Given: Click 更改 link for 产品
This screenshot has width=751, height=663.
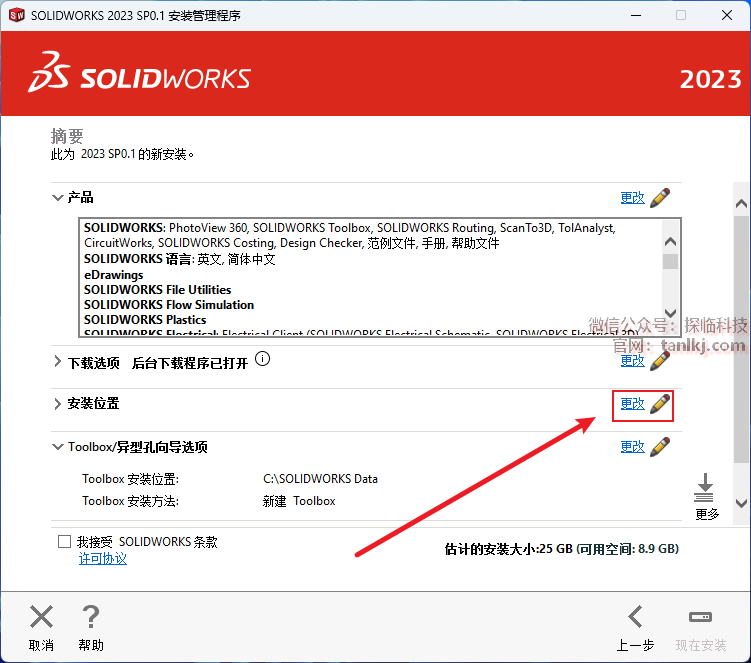Looking at the screenshot, I should [633, 197].
